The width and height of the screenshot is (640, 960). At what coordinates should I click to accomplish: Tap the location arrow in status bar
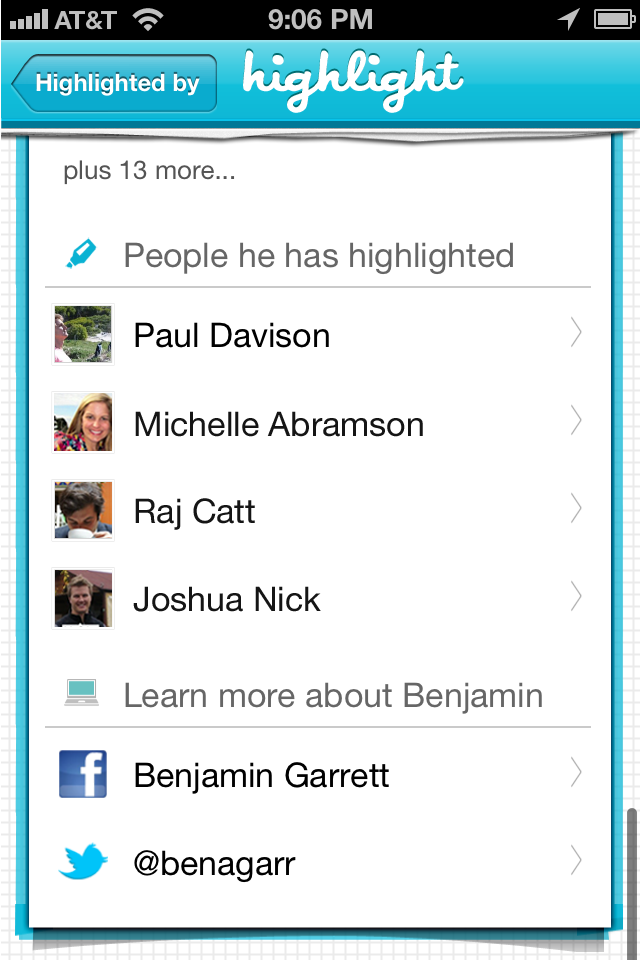568,19
